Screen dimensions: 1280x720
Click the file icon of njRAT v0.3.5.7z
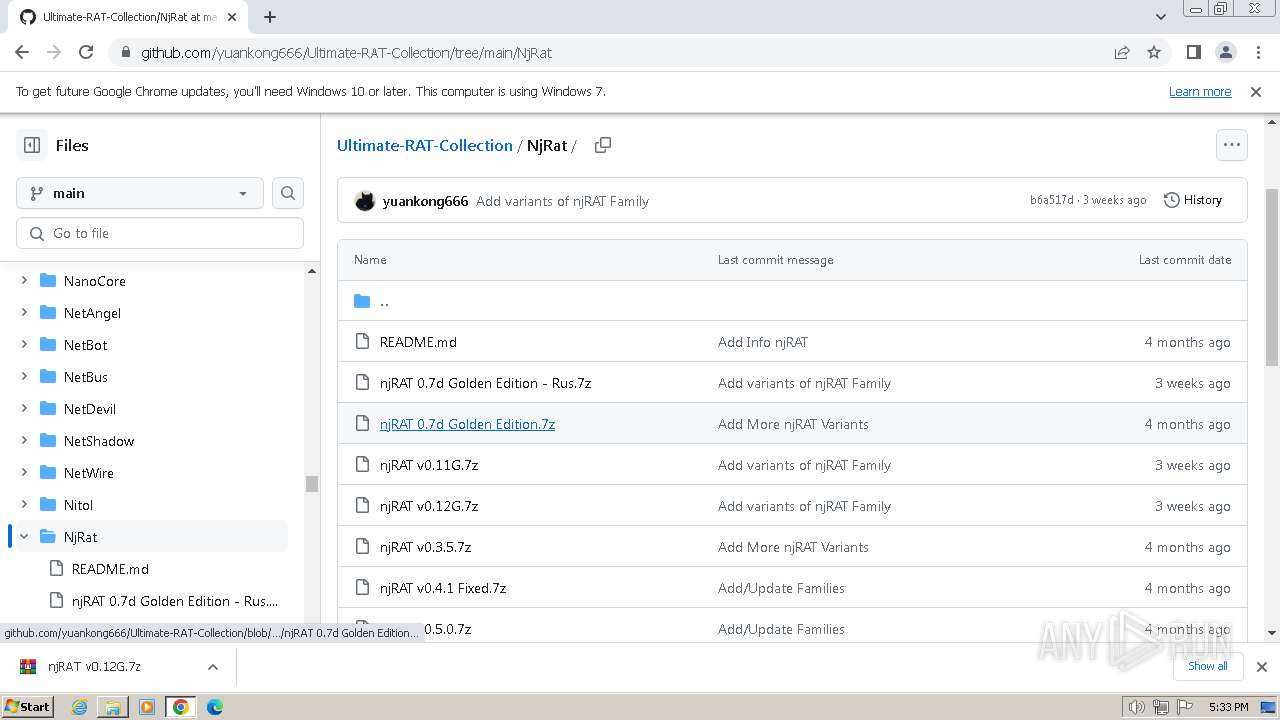pos(363,547)
